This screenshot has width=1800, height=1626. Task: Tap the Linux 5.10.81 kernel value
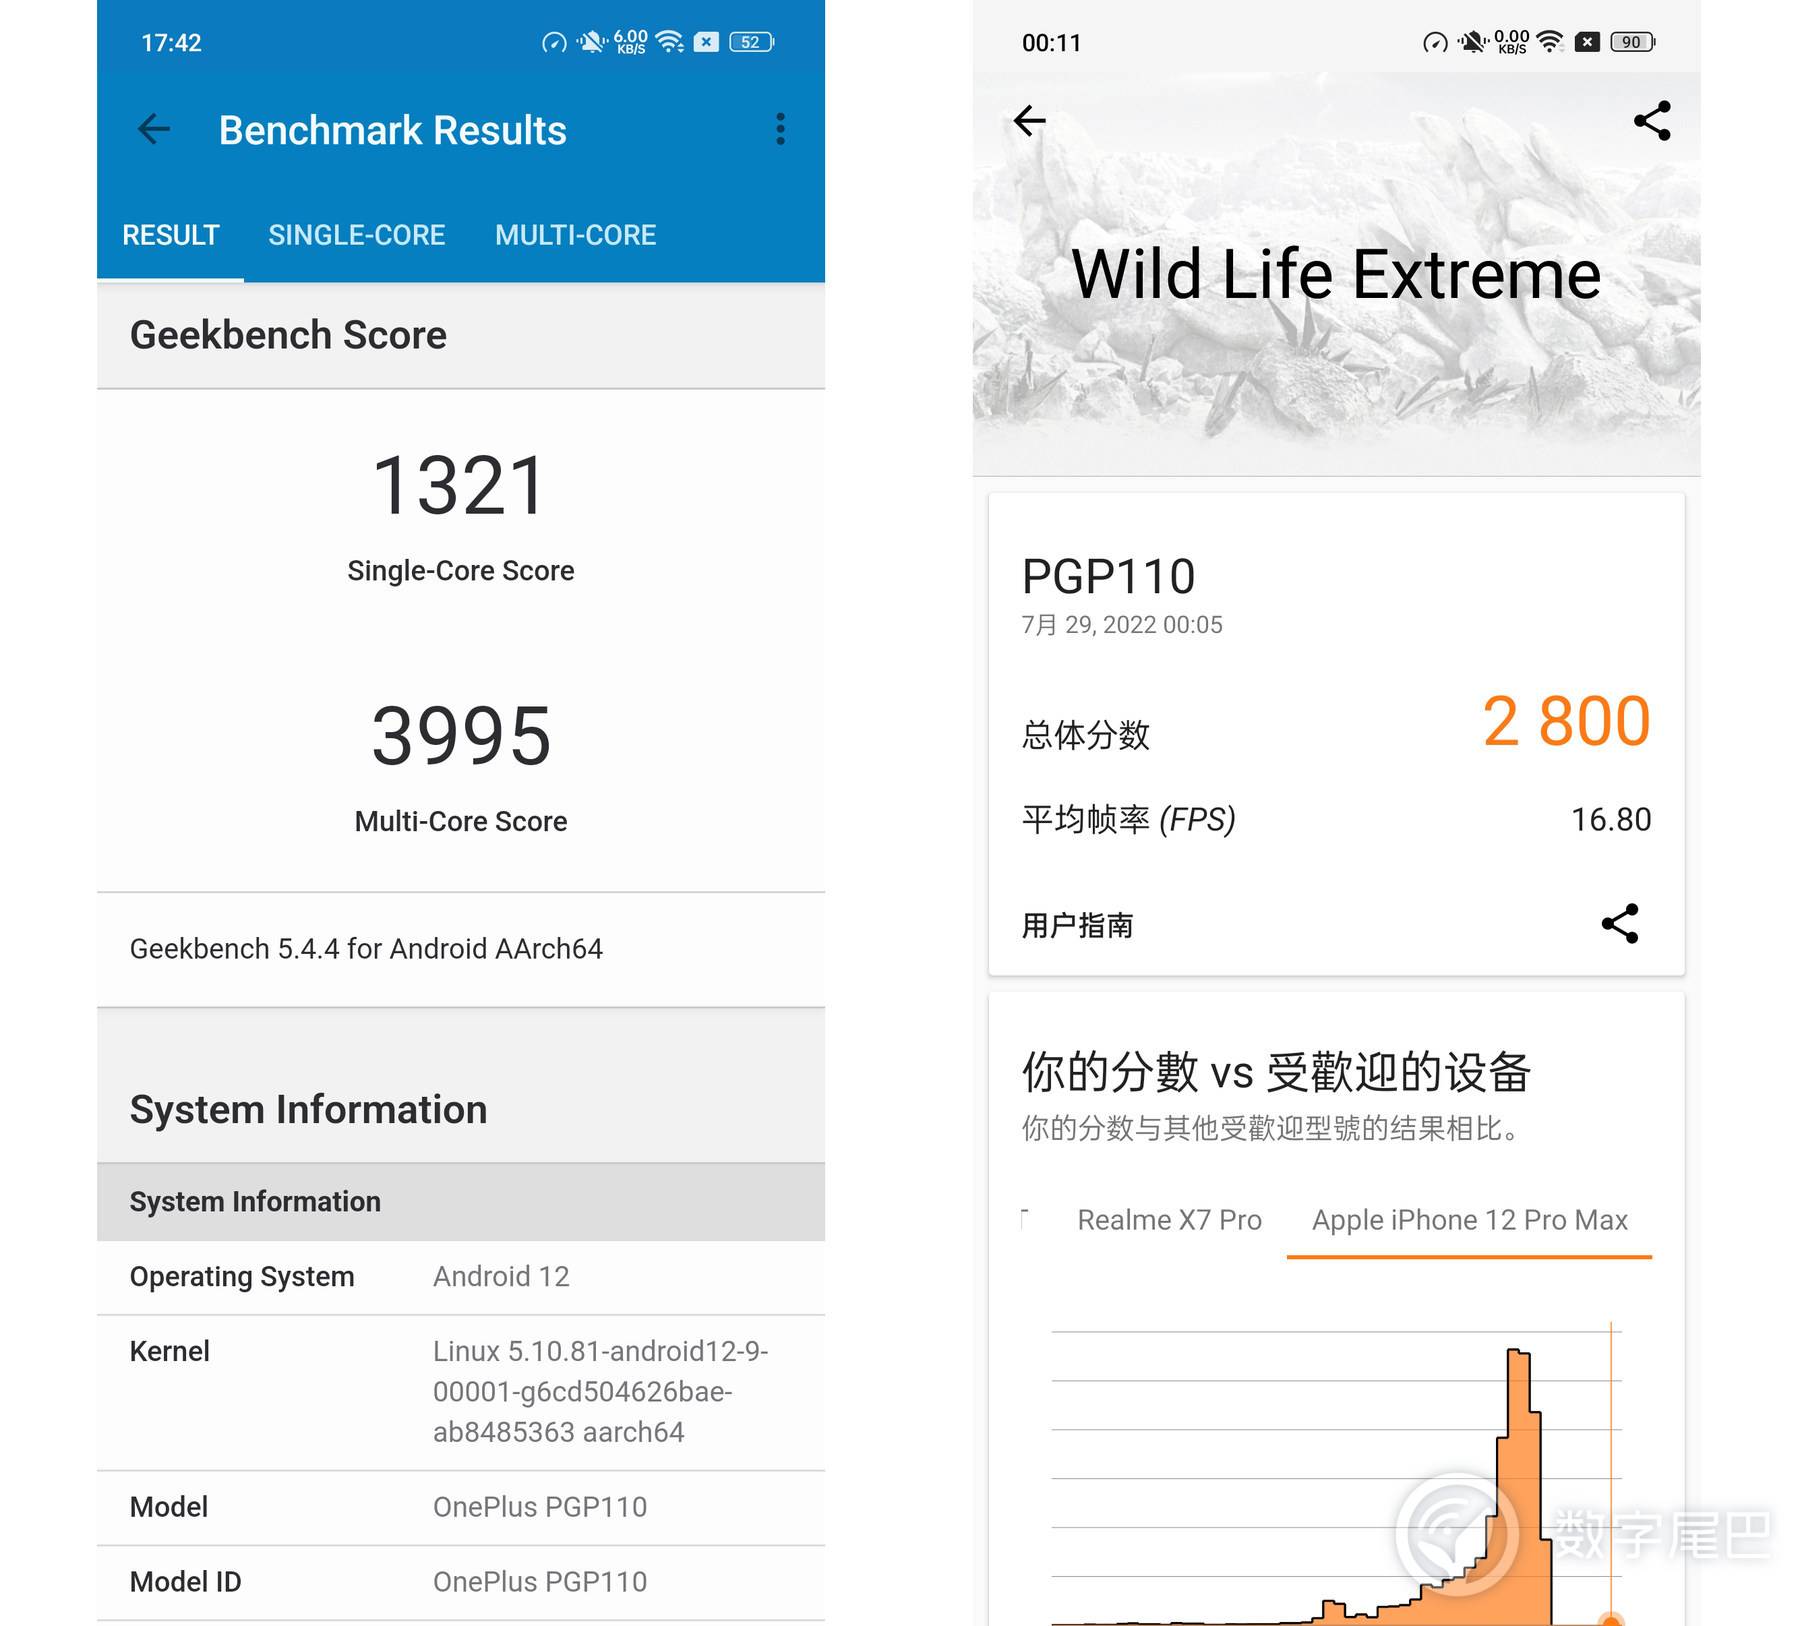tap(601, 1392)
